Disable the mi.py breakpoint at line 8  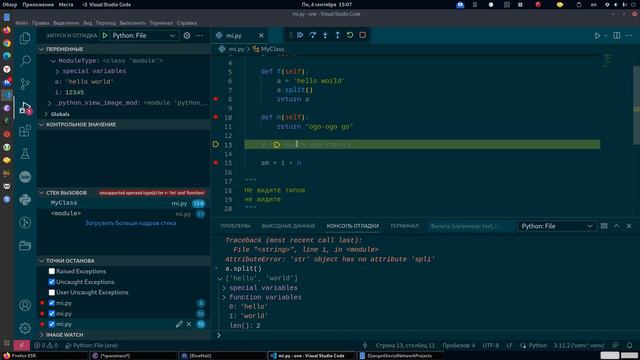click(52, 303)
